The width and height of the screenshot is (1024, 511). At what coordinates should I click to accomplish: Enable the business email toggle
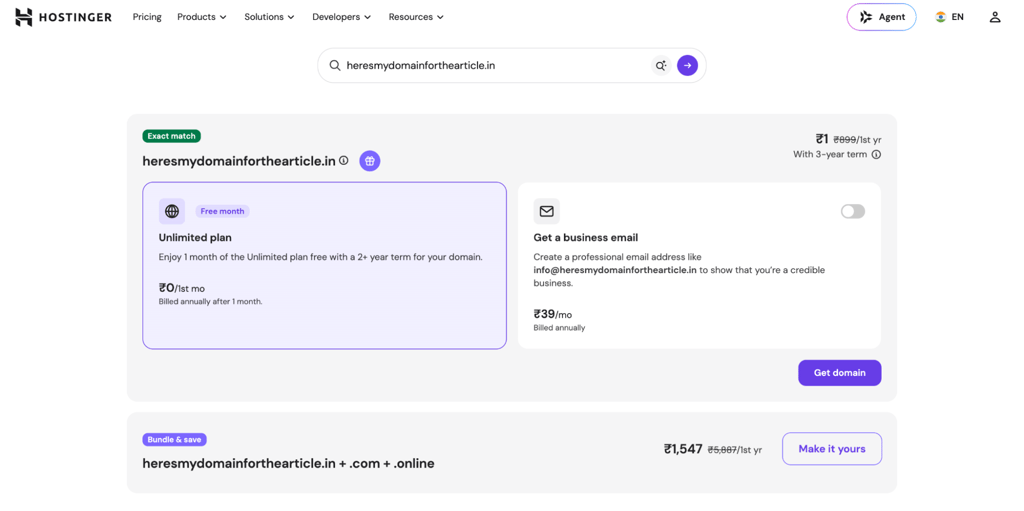click(x=853, y=211)
